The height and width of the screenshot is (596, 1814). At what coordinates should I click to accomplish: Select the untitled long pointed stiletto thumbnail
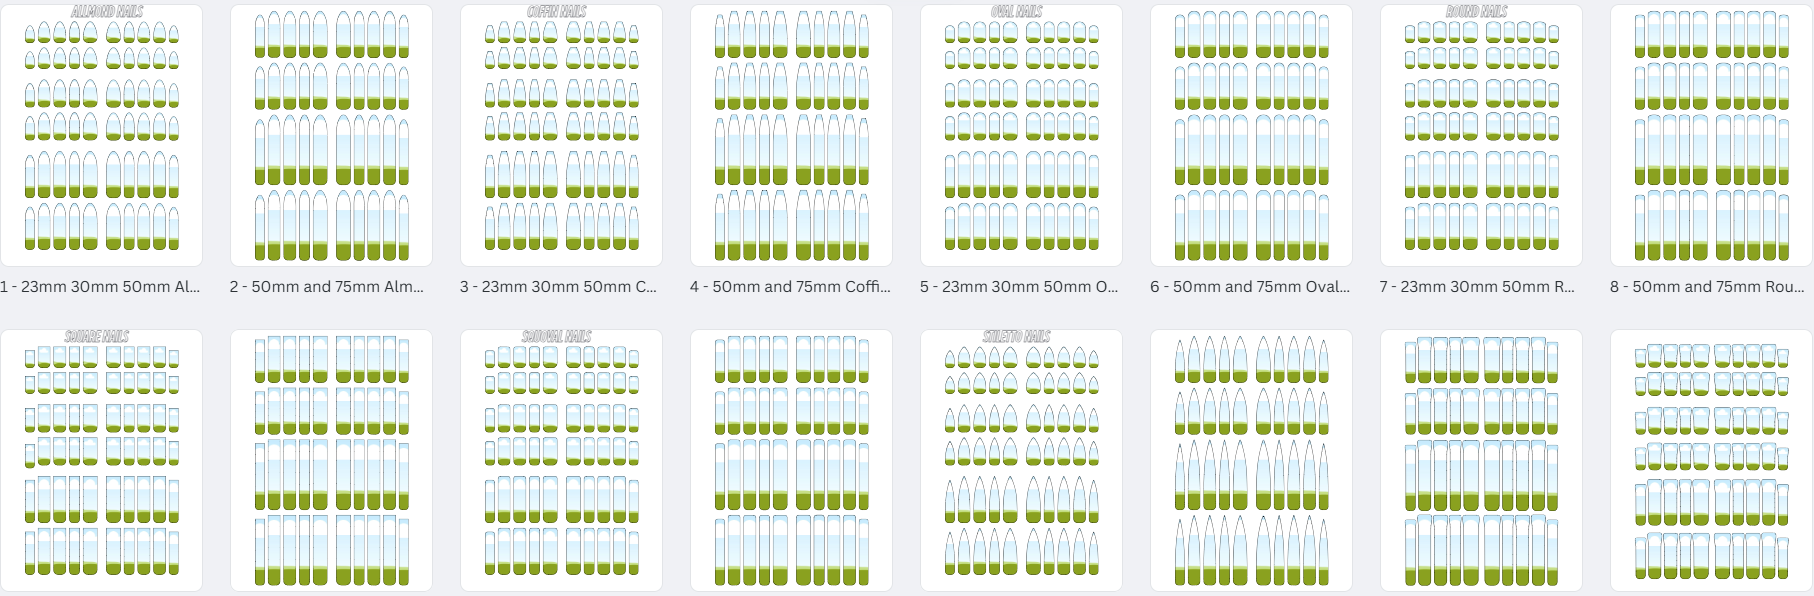pos(1251,460)
